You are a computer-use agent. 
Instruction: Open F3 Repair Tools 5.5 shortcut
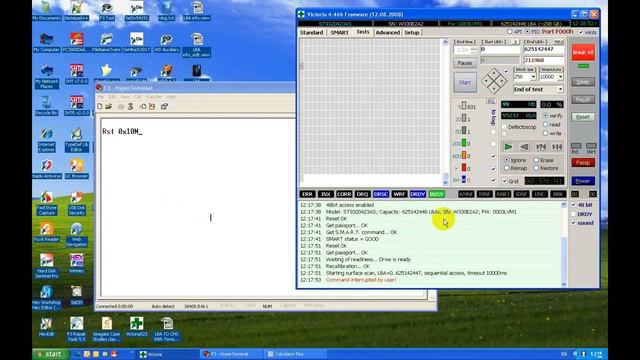pyautogui.click(x=76, y=329)
